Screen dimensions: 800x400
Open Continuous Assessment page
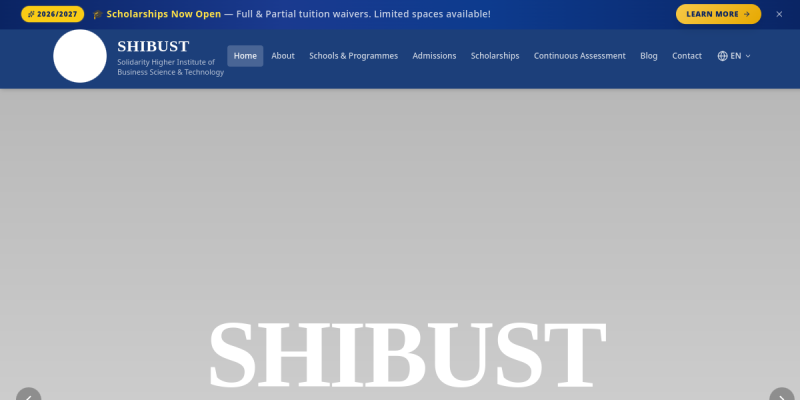click(x=580, y=56)
